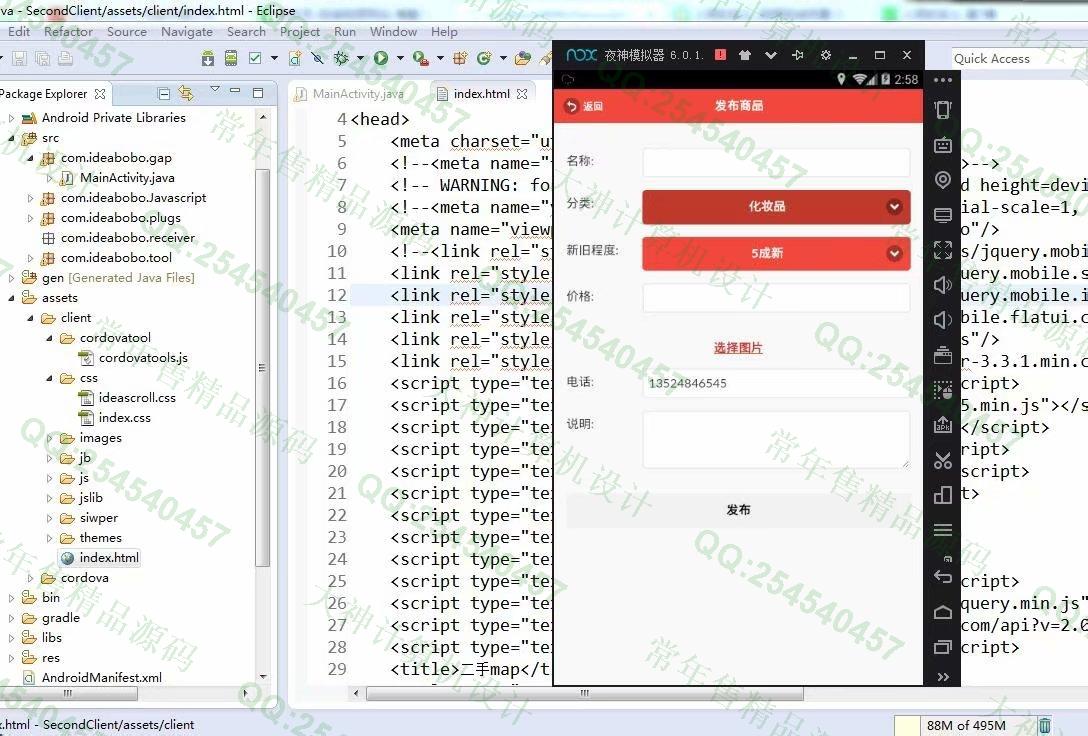Click the Open Type folder toolbar icon
Screen dimensions: 1088x736
tap(523, 58)
